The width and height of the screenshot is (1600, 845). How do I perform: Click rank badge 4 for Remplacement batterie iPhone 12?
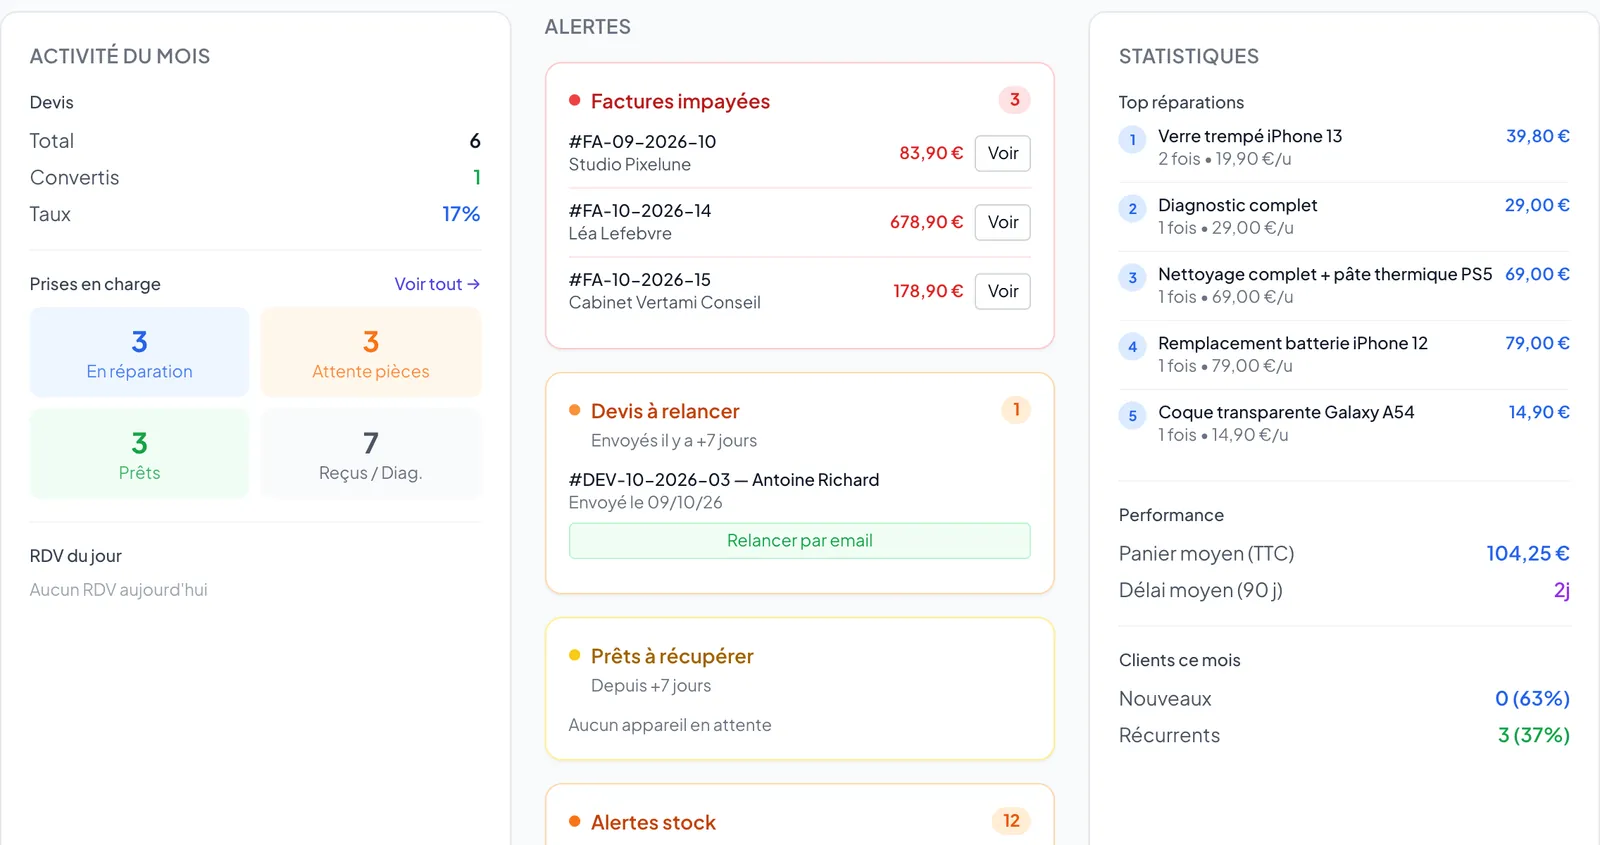tap(1132, 347)
